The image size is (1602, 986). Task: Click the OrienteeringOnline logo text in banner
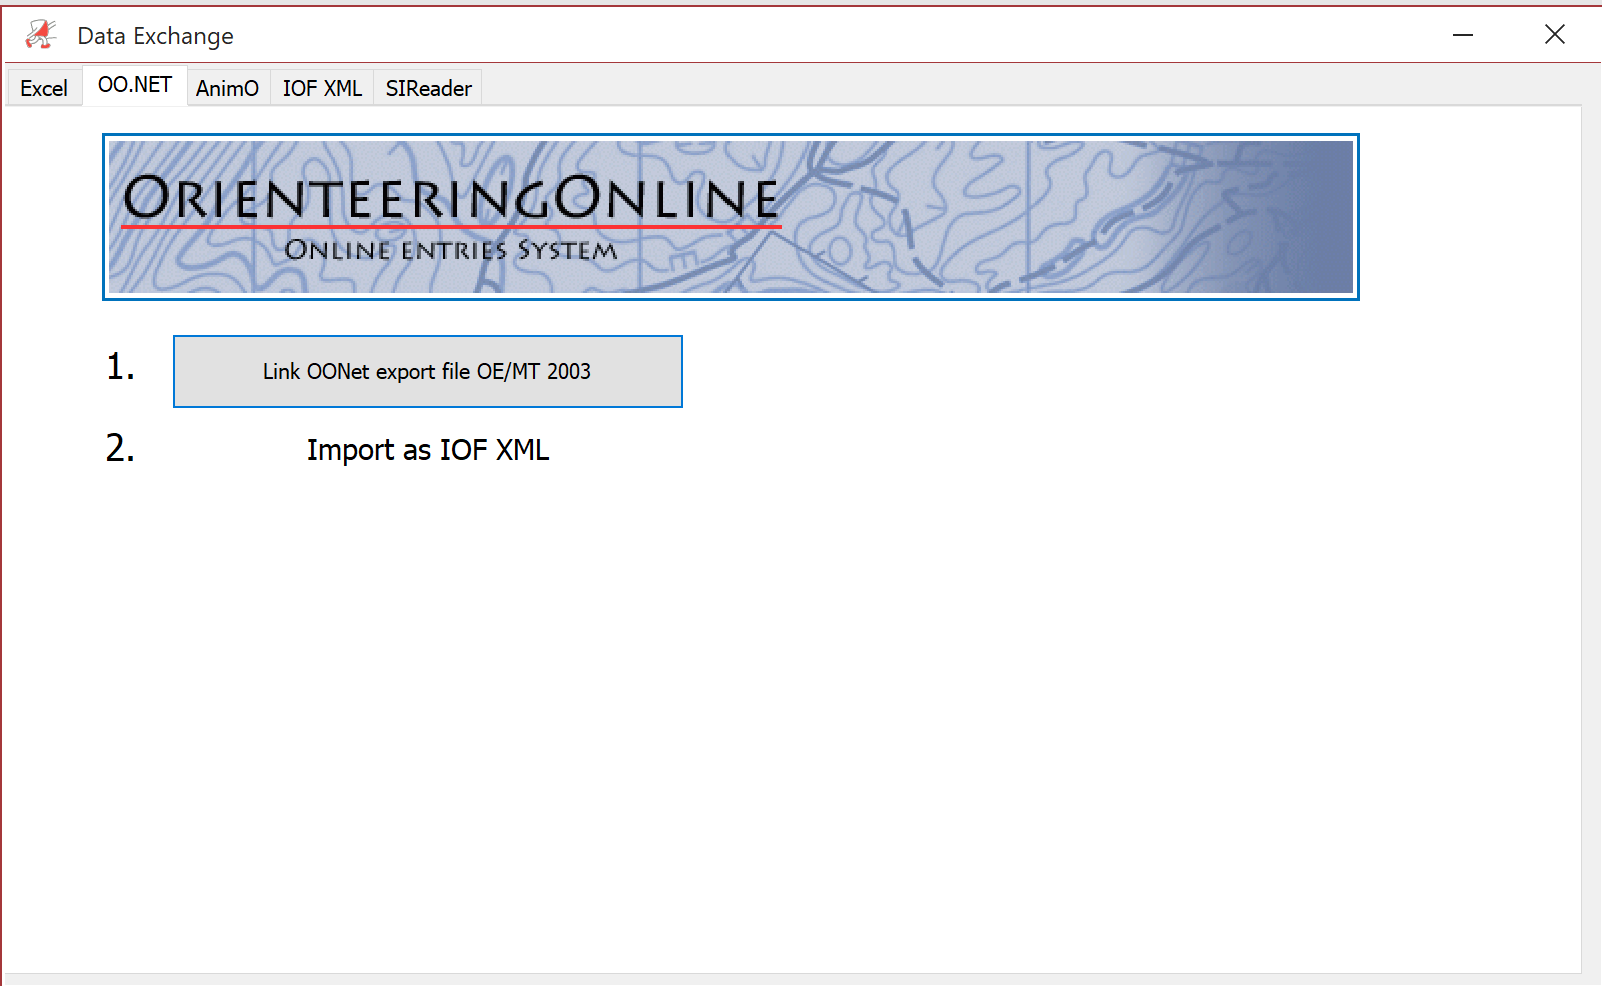(451, 198)
